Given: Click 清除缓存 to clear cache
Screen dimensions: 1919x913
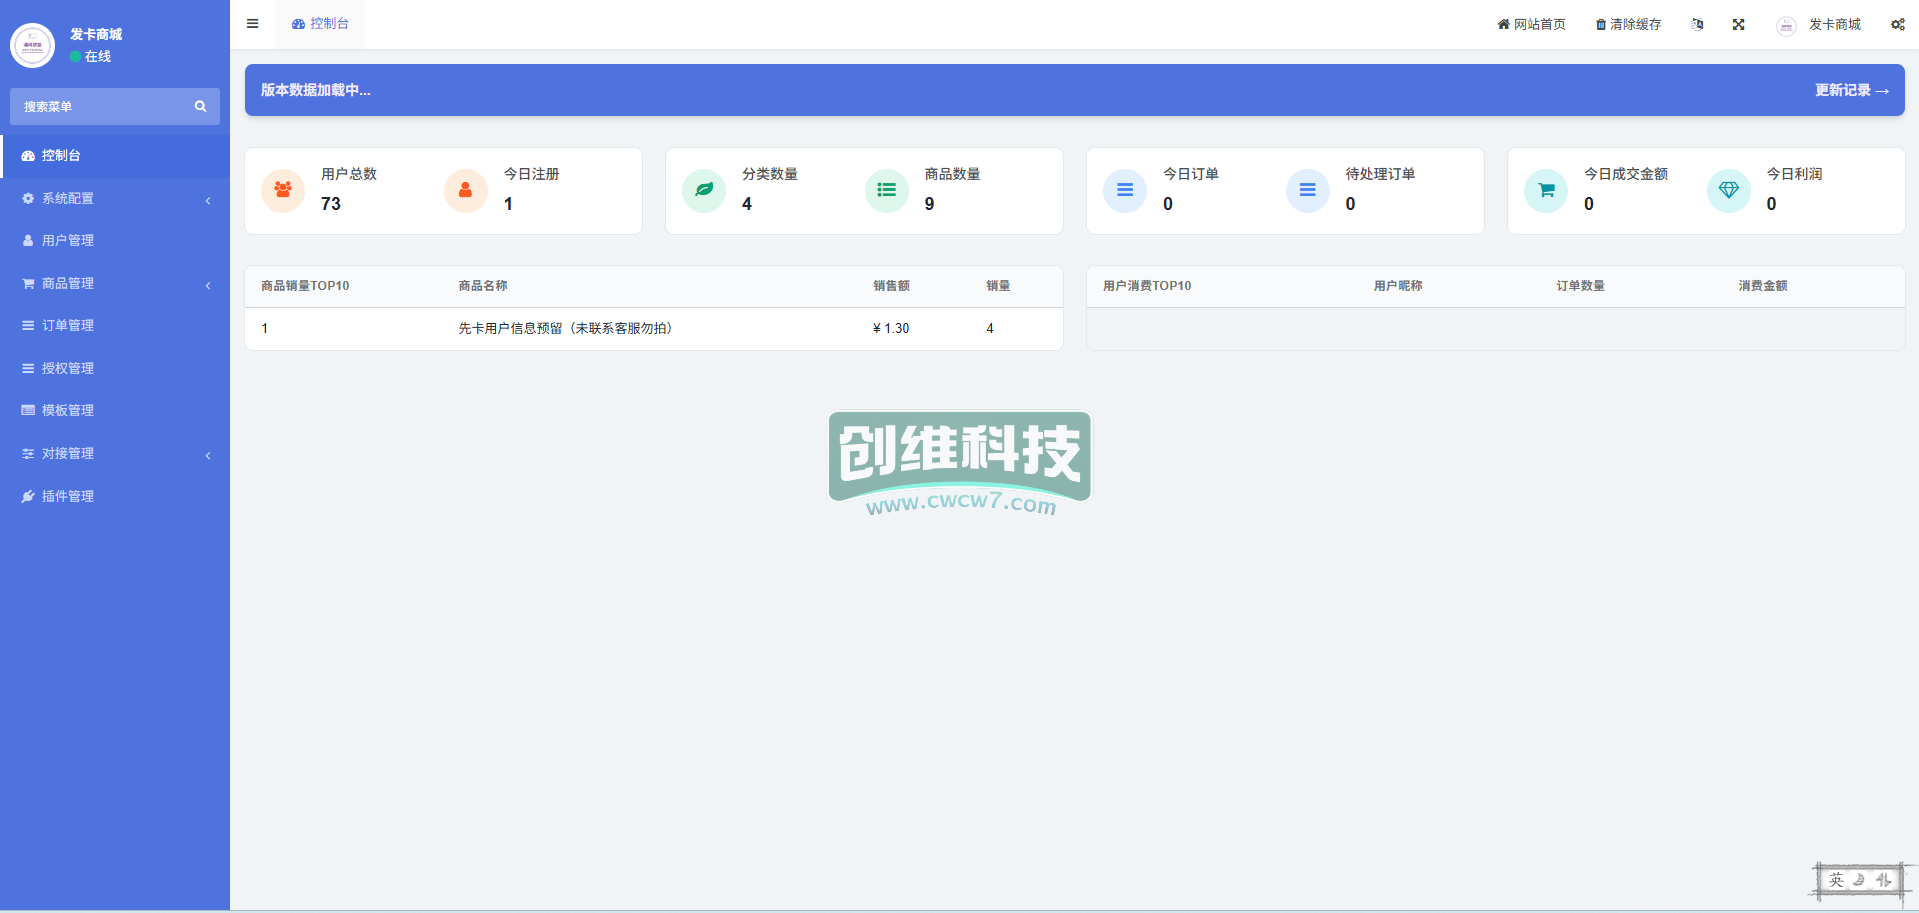Looking at the screenshot, I should pos(1628,24).
